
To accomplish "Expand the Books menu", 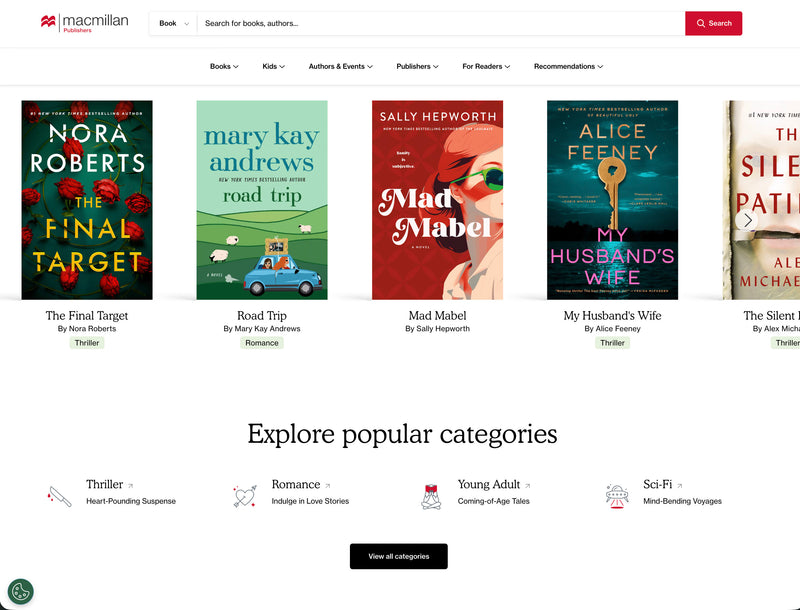I will [224, 66].
